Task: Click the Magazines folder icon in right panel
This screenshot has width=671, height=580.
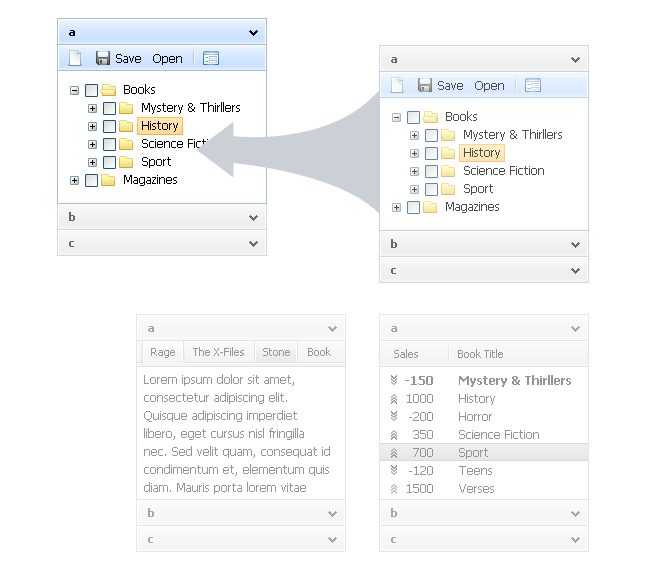Action: [x=430, y=207]
